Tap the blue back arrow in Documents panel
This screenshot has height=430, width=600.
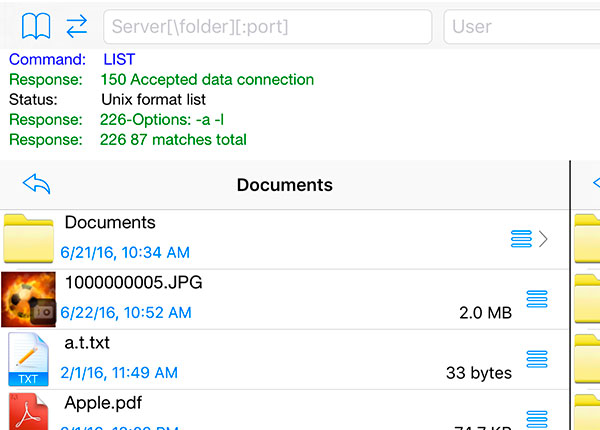tap(36, 184)
